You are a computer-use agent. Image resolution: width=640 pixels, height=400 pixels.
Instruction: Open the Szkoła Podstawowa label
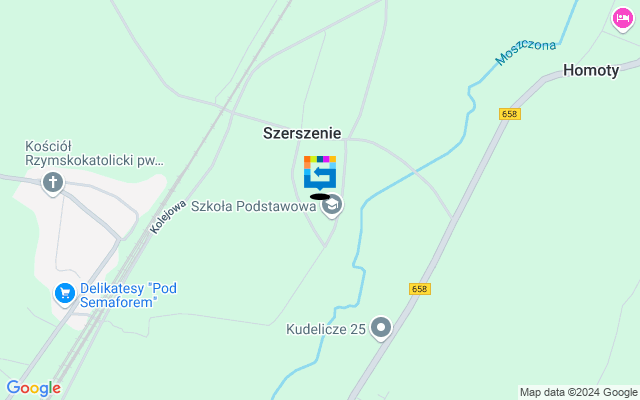[253, 207]
